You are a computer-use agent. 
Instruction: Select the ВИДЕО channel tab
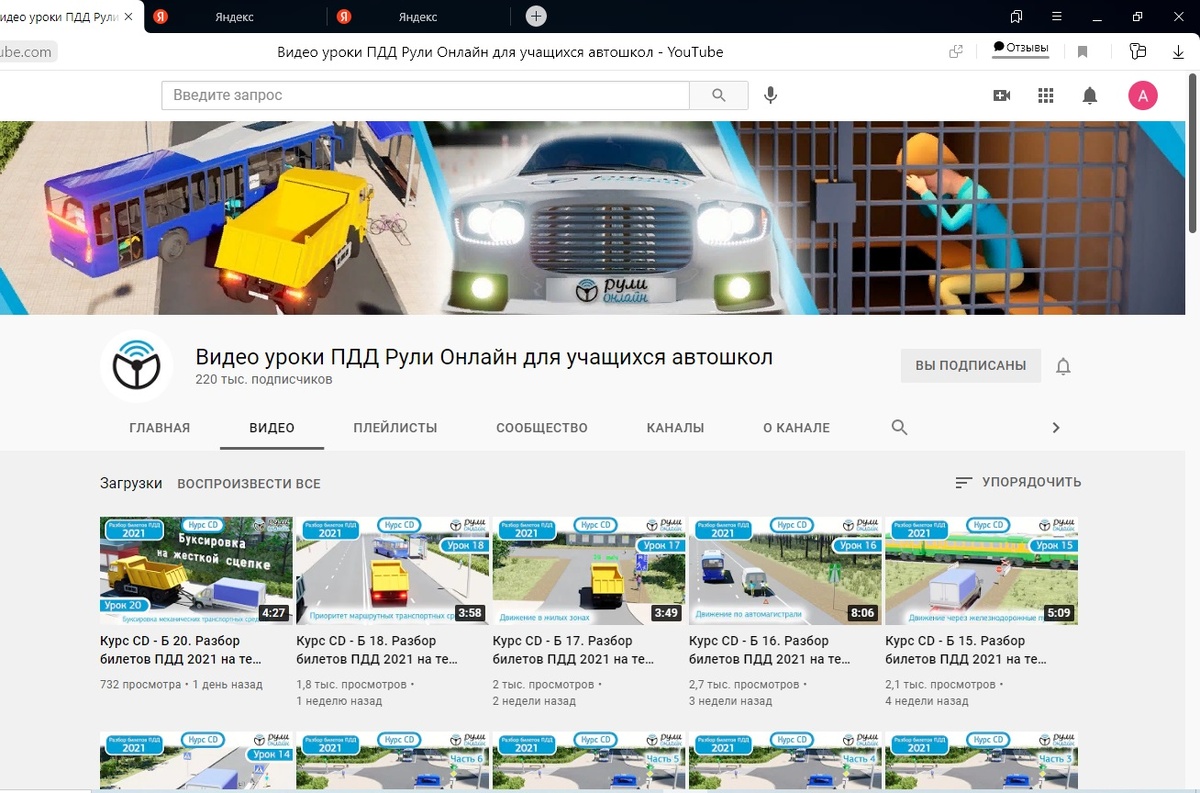(x=272, y=427)
